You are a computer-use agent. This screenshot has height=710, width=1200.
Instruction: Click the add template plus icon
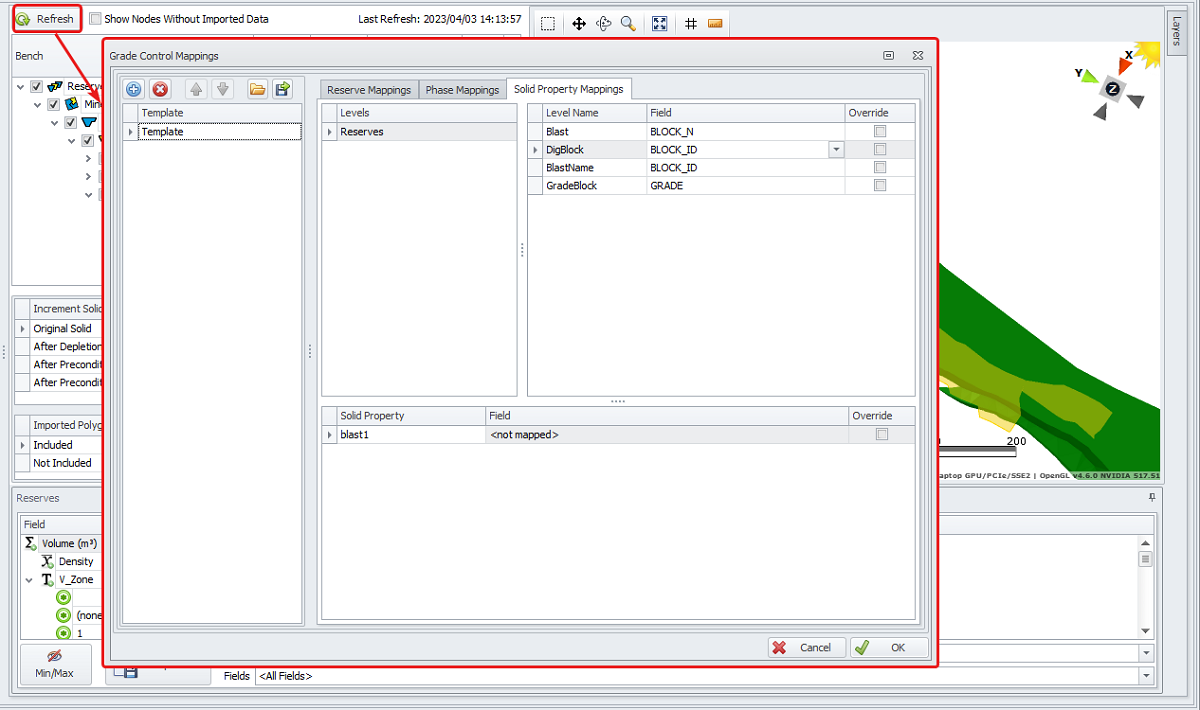[x=134, y=89]
